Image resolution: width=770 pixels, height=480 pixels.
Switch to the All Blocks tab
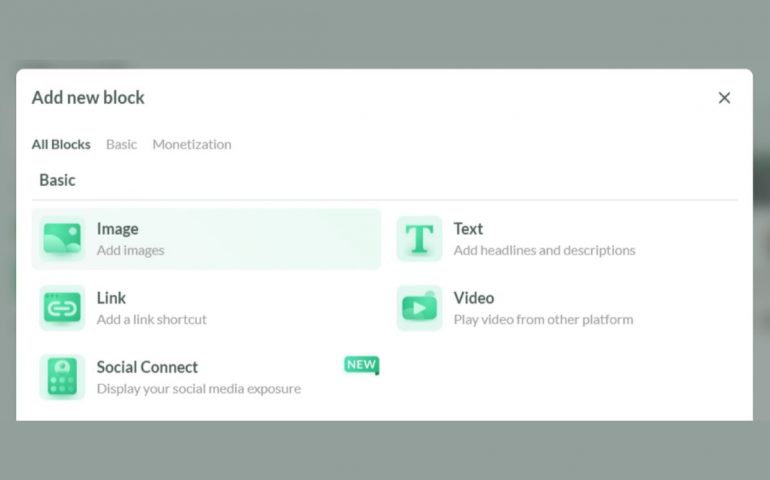pyautogui.click(x=61, y=144)
